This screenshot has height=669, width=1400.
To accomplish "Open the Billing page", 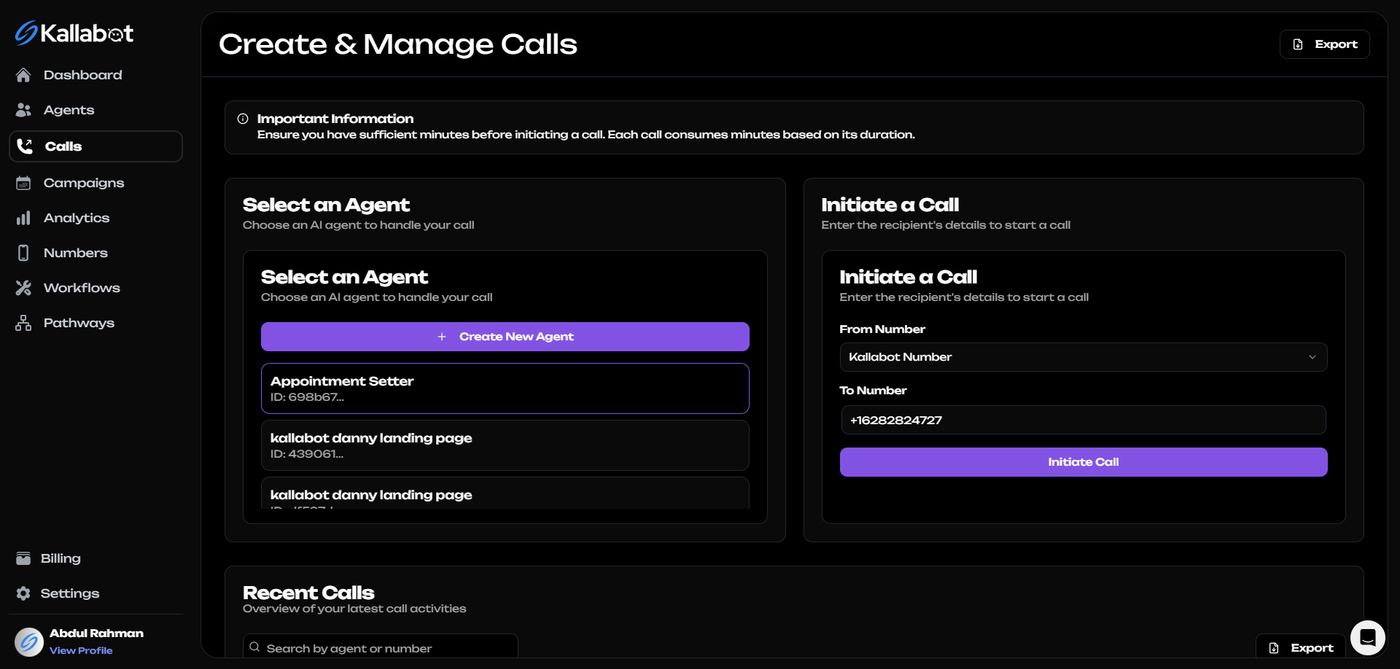I will (60, 558).
